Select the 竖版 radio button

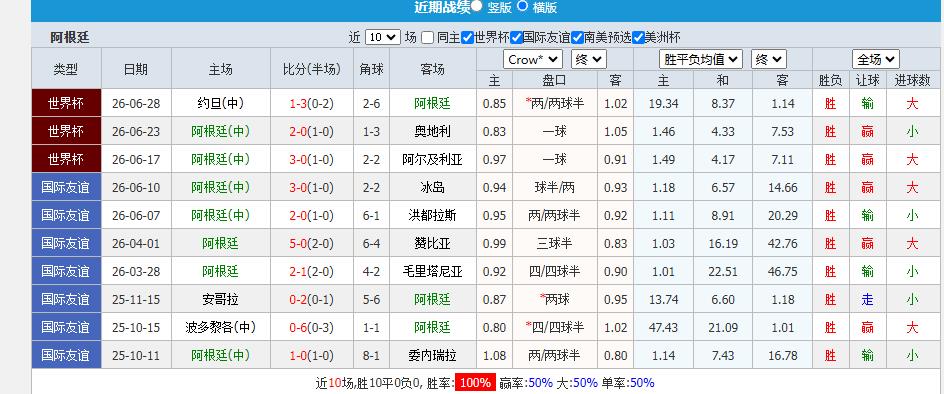point(476,5)
